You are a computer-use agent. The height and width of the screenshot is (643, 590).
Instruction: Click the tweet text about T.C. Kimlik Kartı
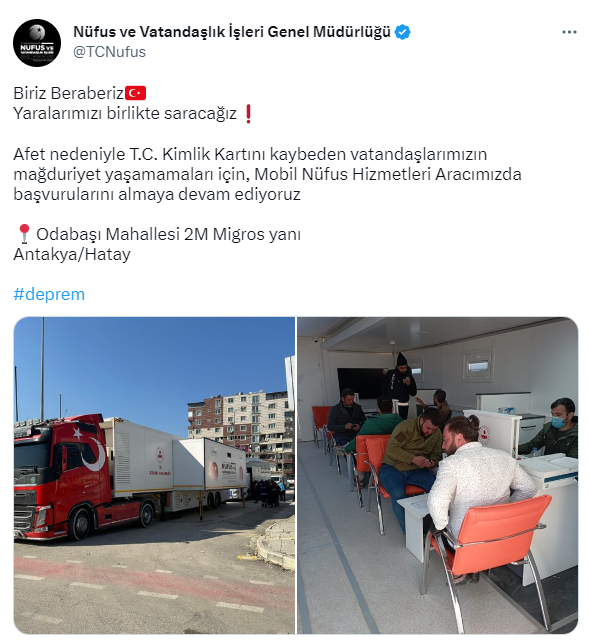coord(267,174)
